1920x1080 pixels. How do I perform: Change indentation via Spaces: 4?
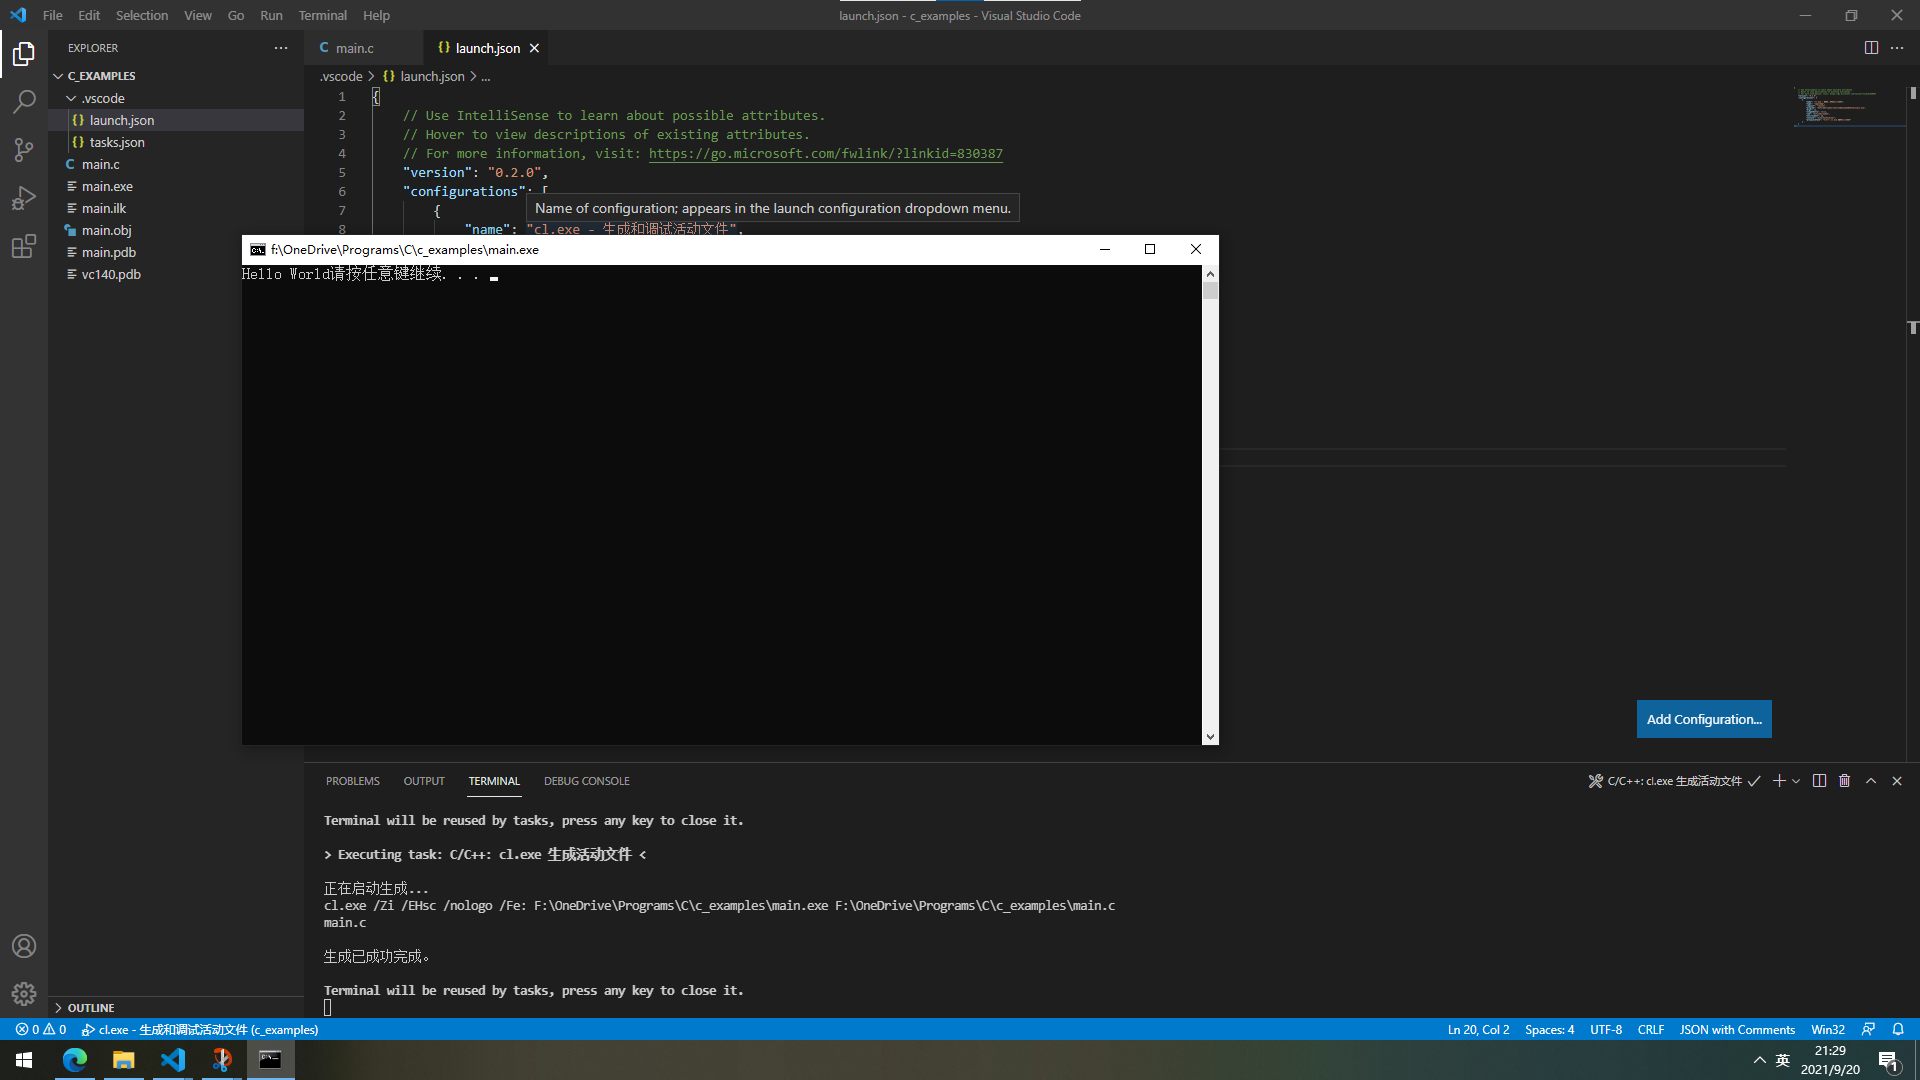(1549, 1029)
